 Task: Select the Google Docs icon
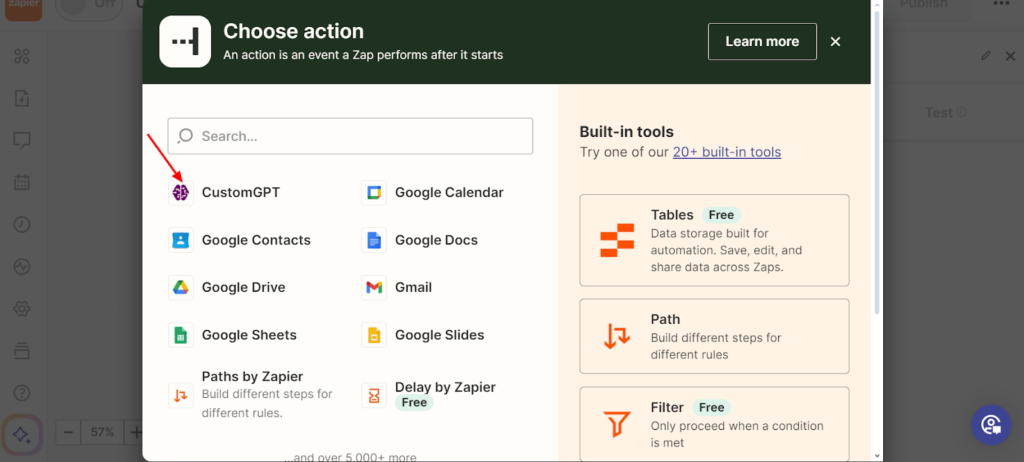[x=374, y=240]
